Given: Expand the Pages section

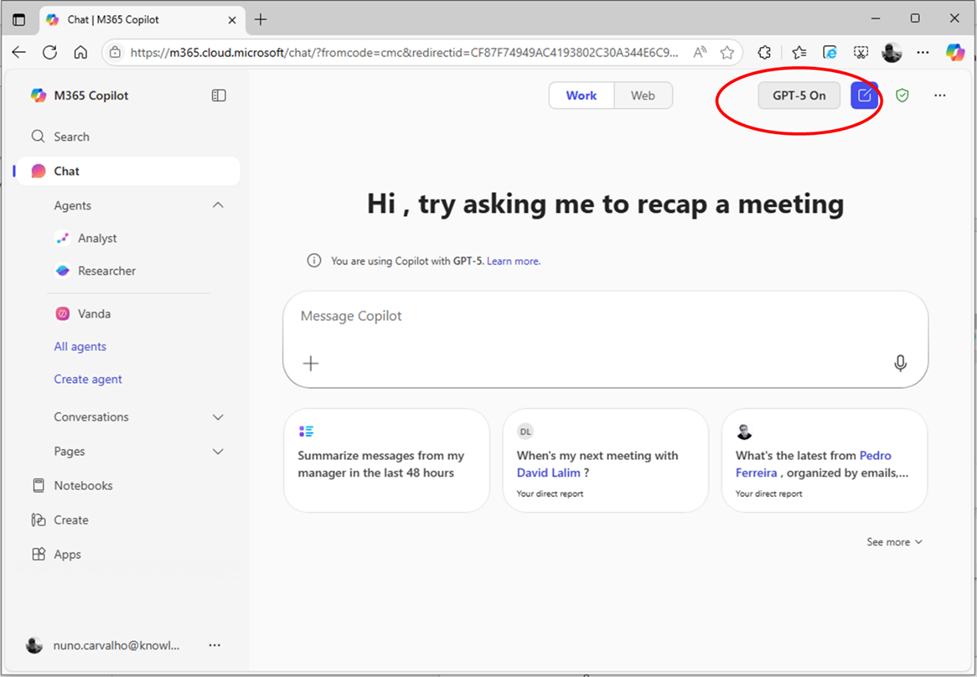Looking at the screenshot, I should [218, 452].
